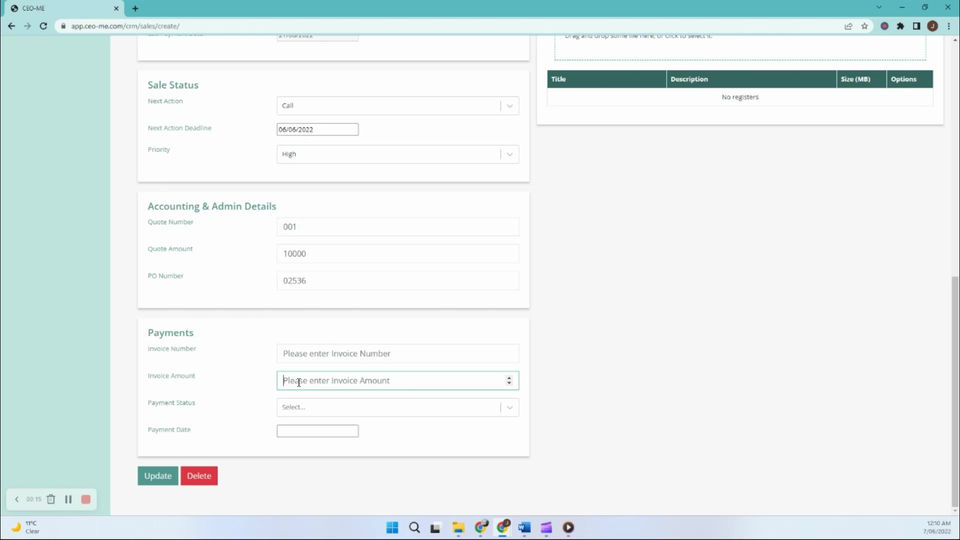Toggle the browser side panel icon
This screenshot has height=540, width=960.
916,26
